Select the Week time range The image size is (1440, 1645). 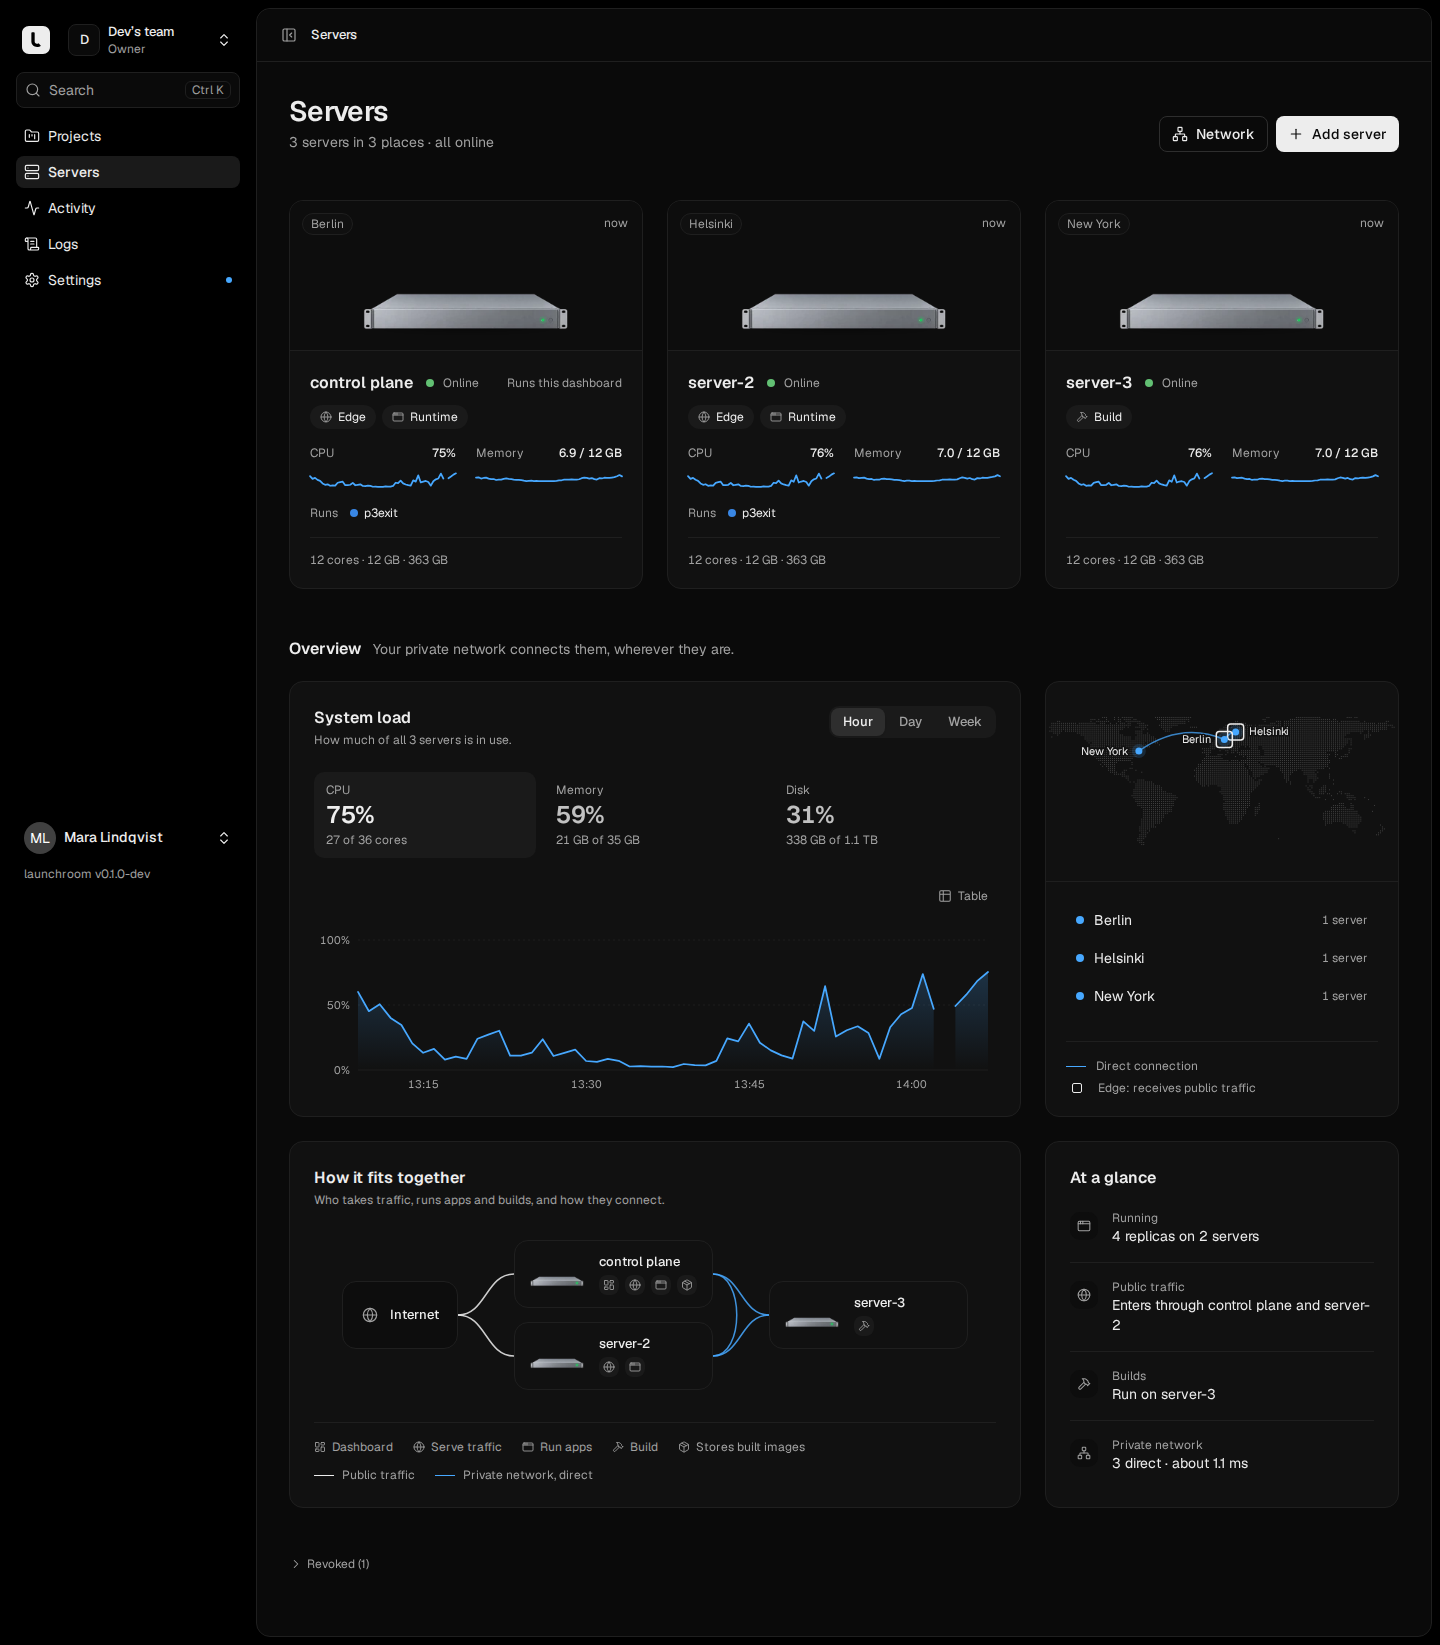pos(965,722)
